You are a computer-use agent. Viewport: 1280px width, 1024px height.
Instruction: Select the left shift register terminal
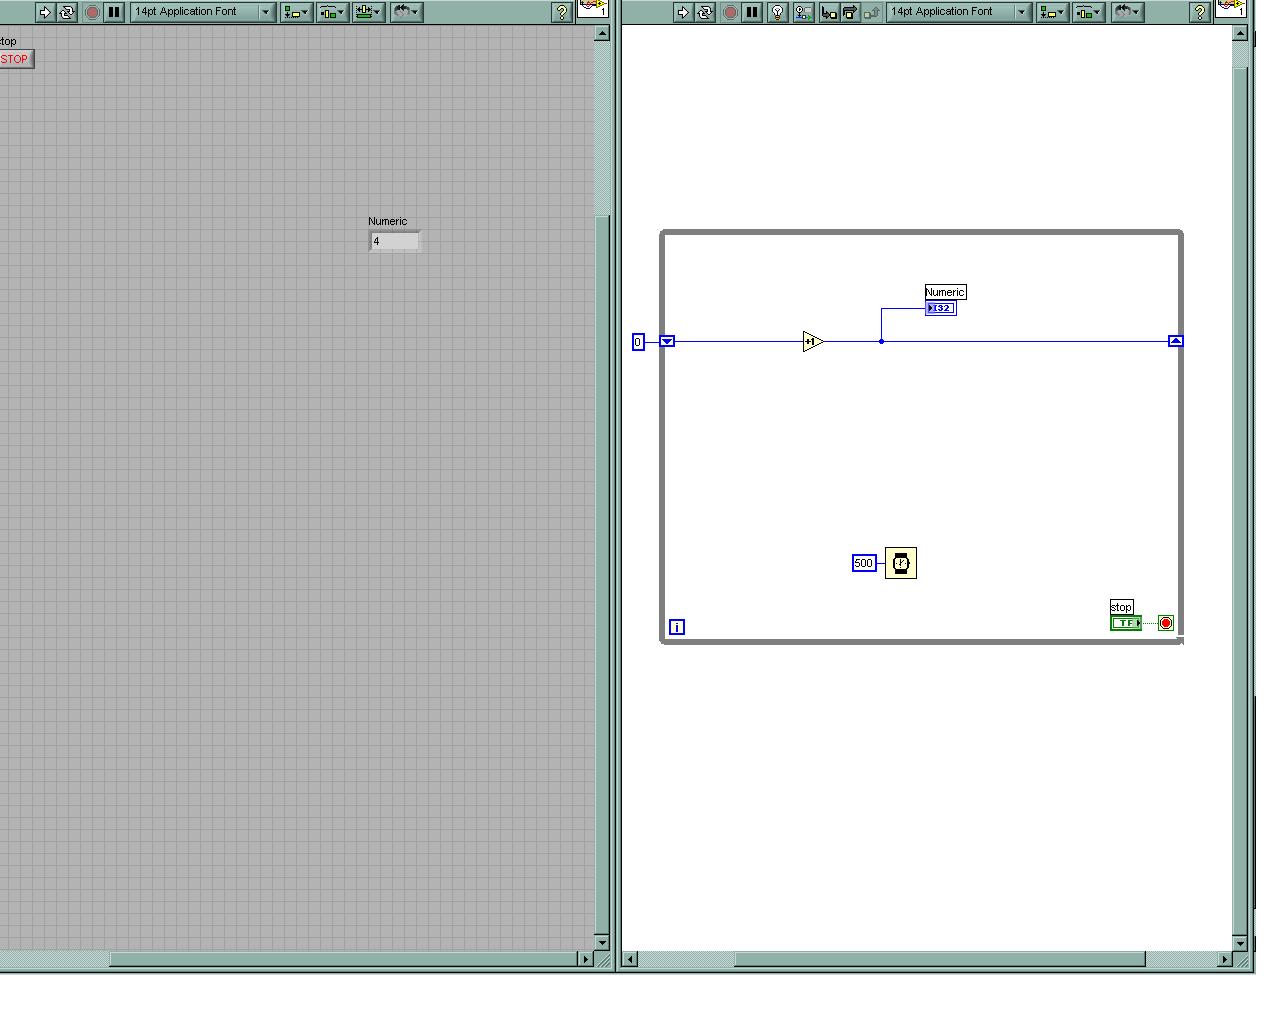(x=667, y=342)
